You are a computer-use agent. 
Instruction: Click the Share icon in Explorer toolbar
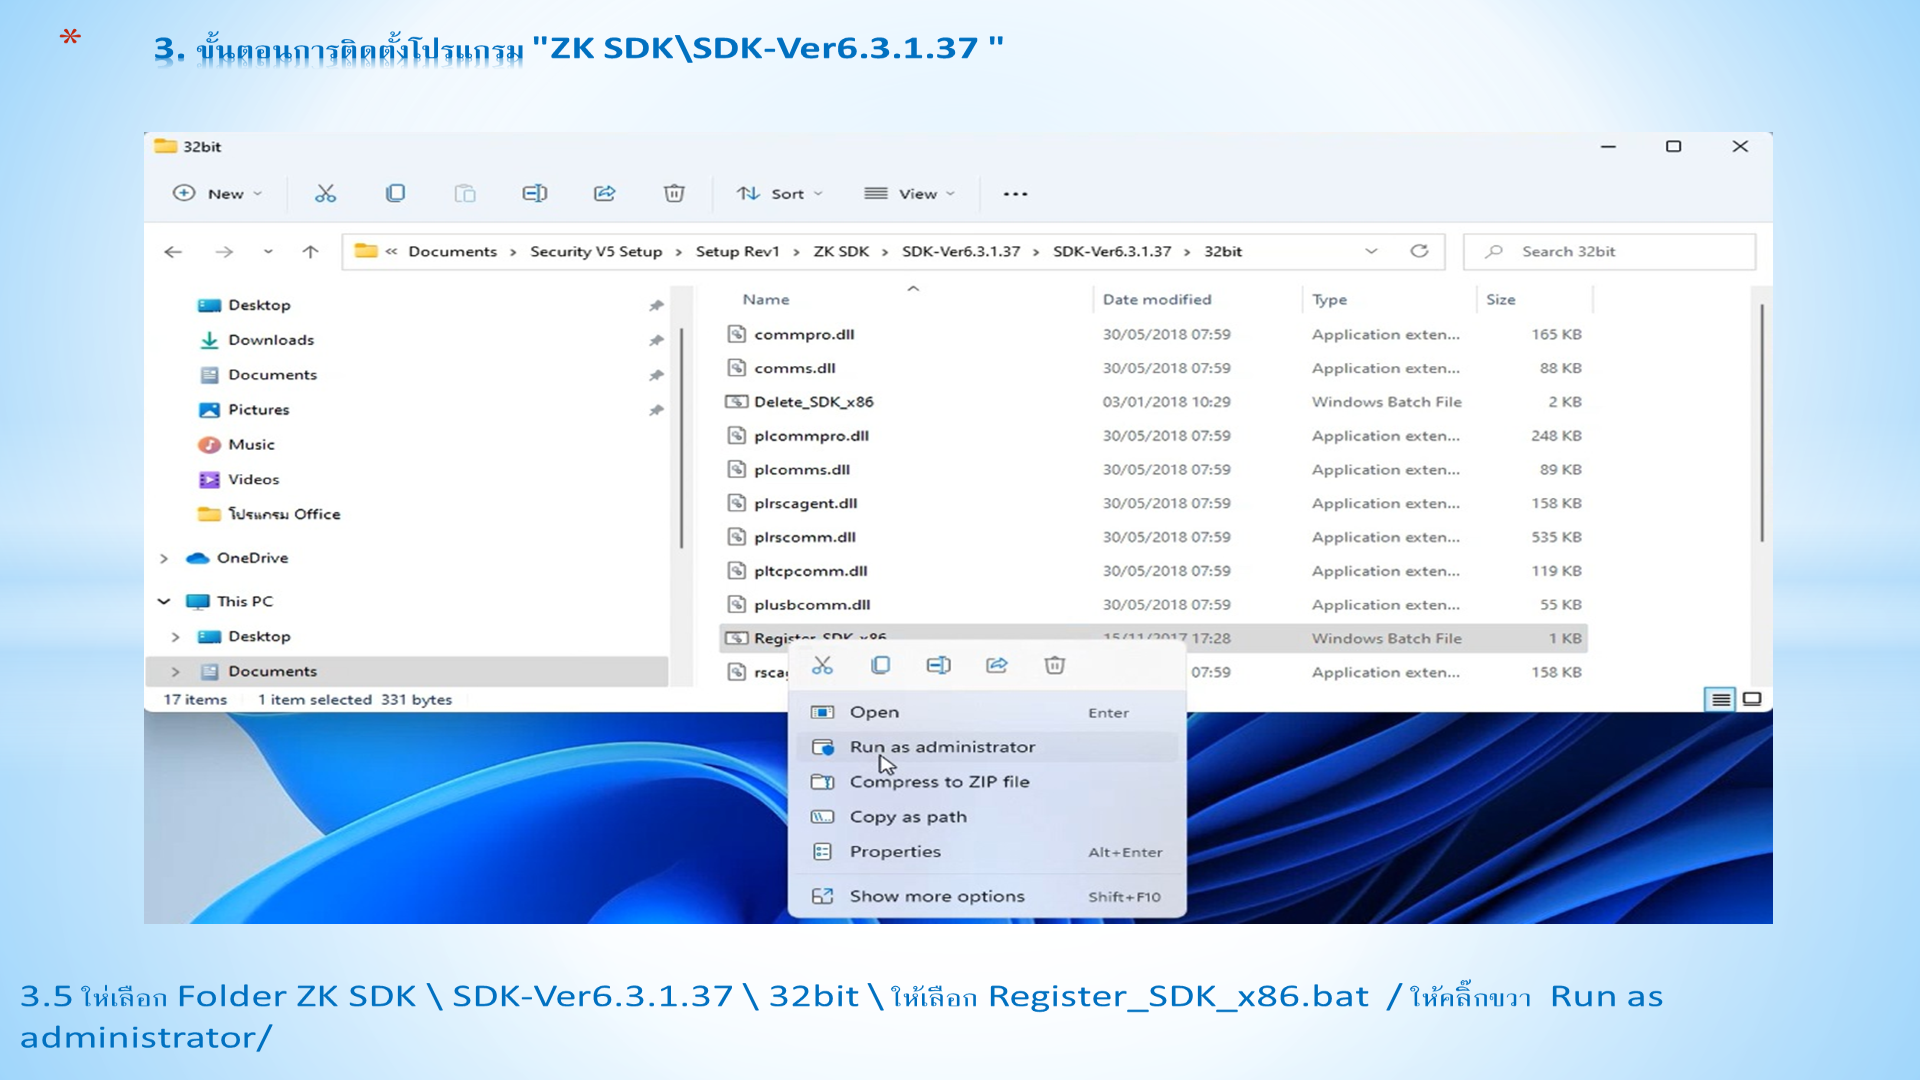(x=604, y=194)
